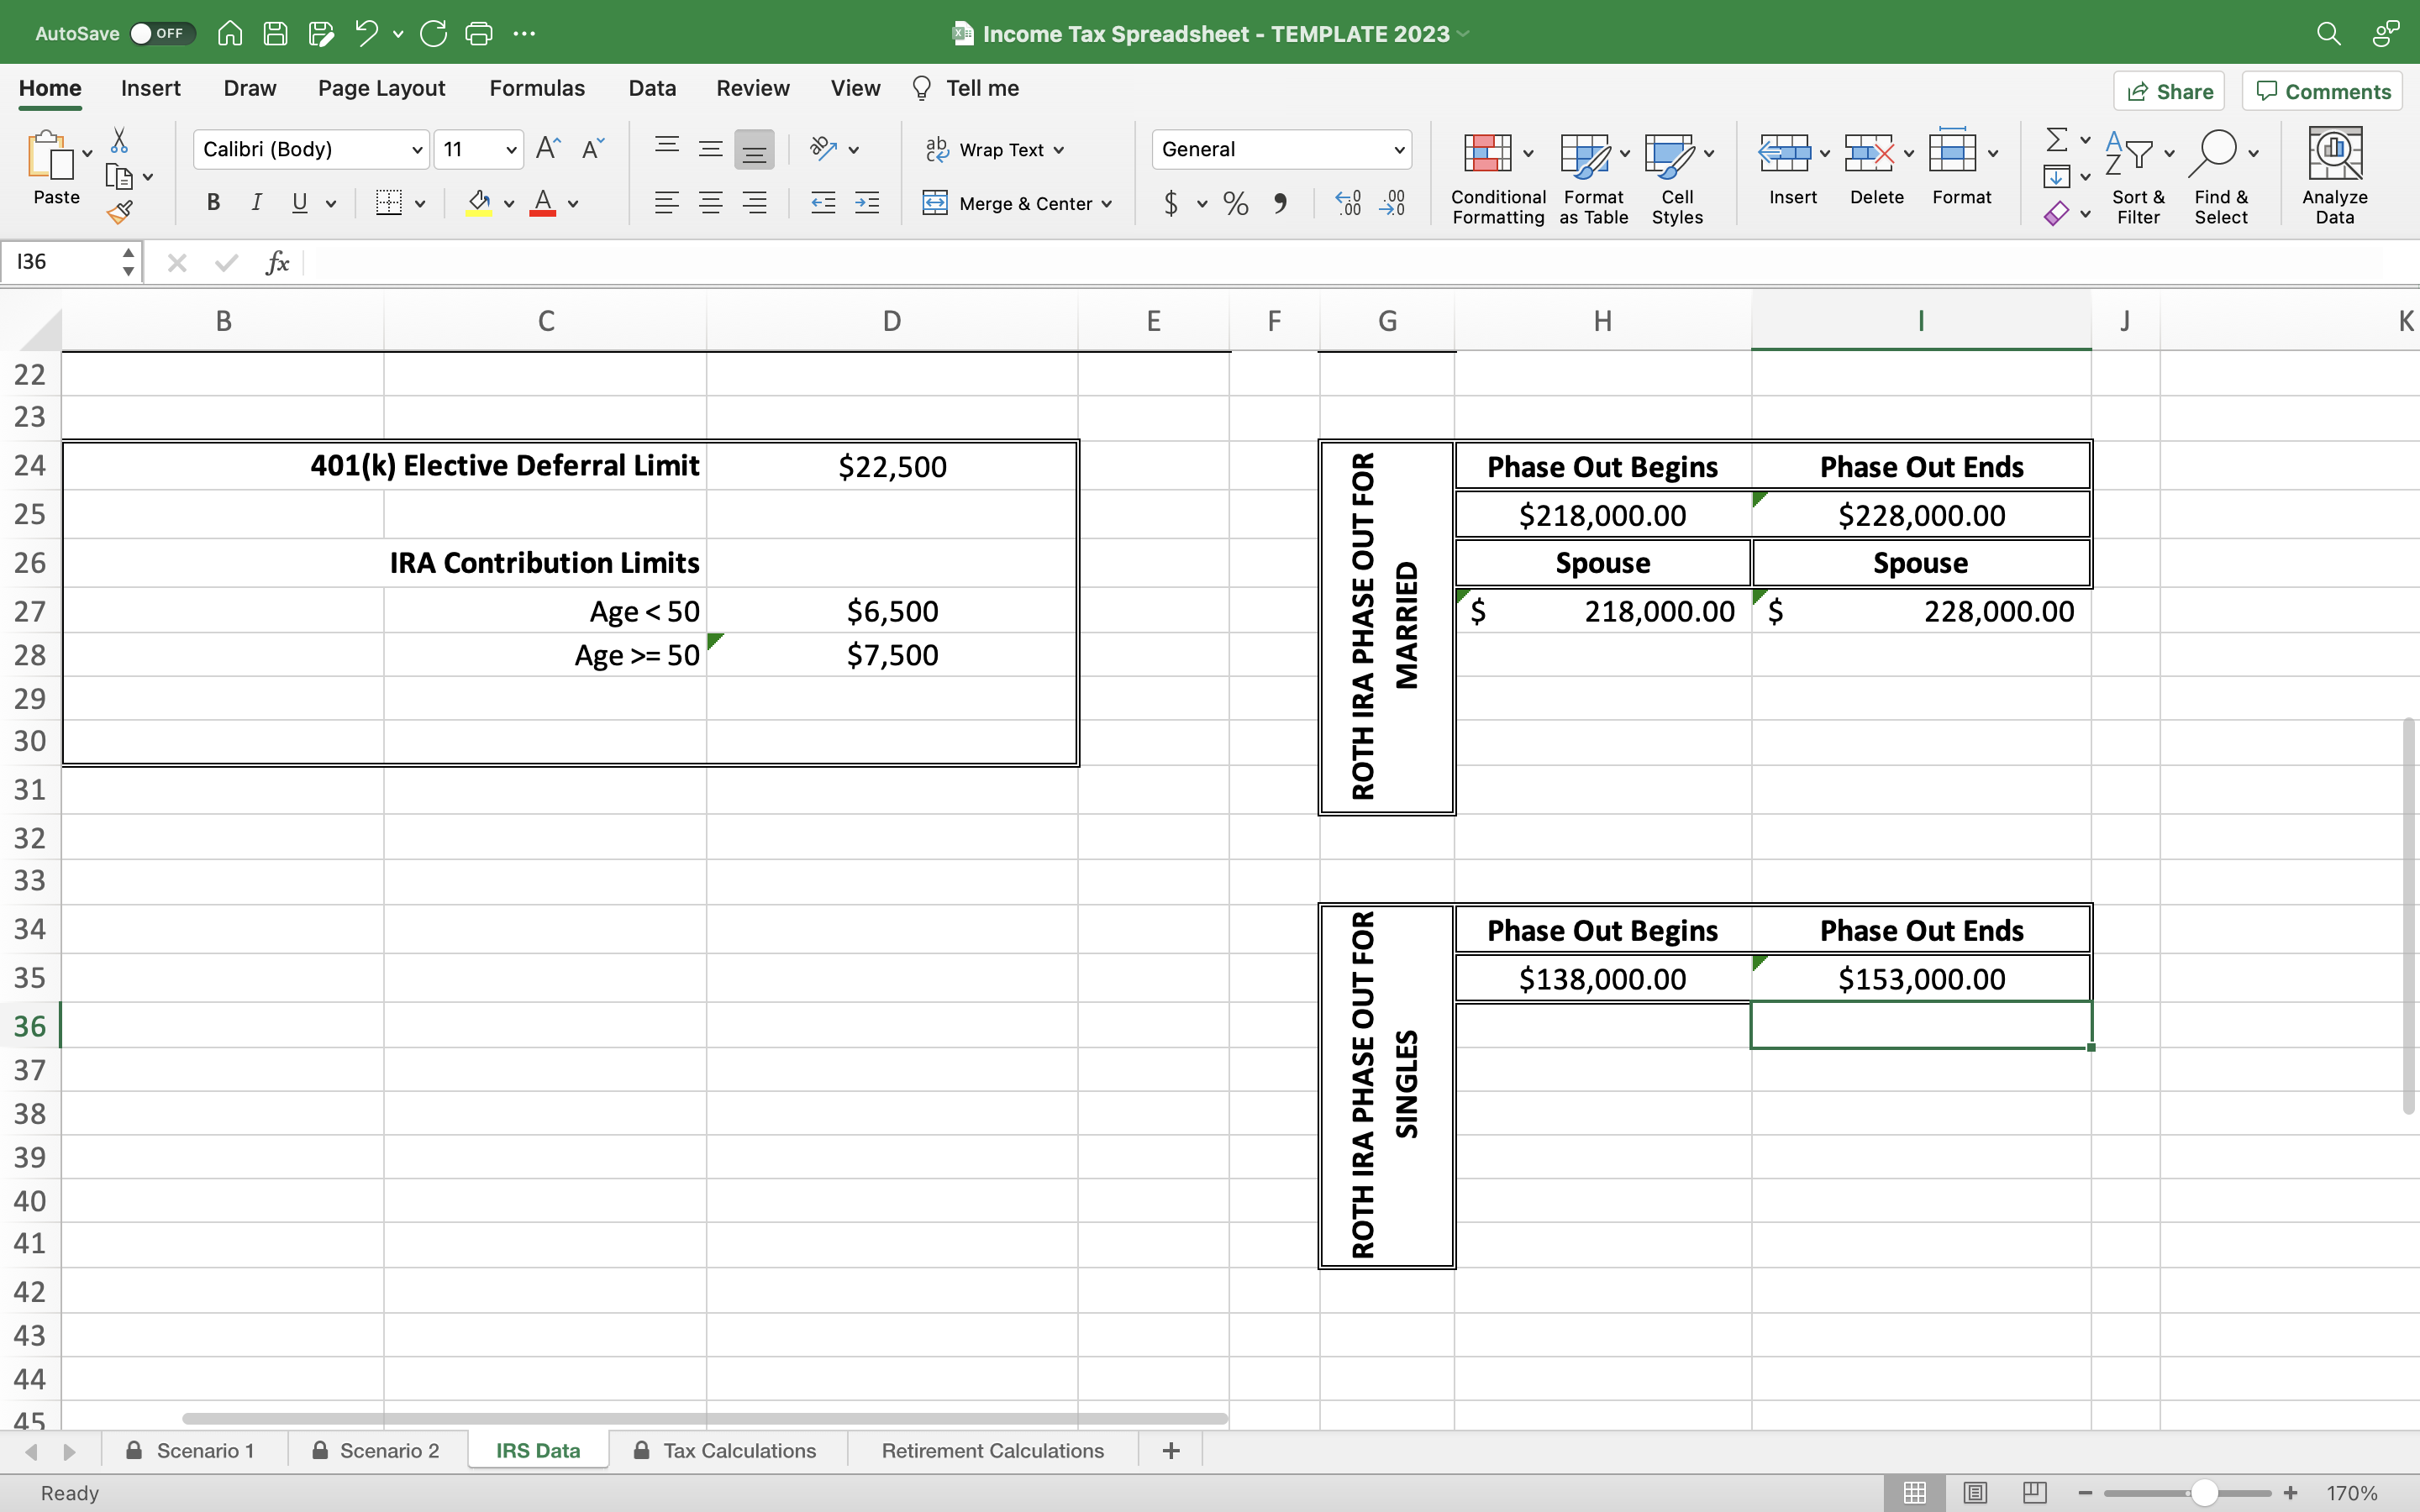Apply Italic formatting
The height and width of the screenshot is (1512, 2420).
(257, 203)
